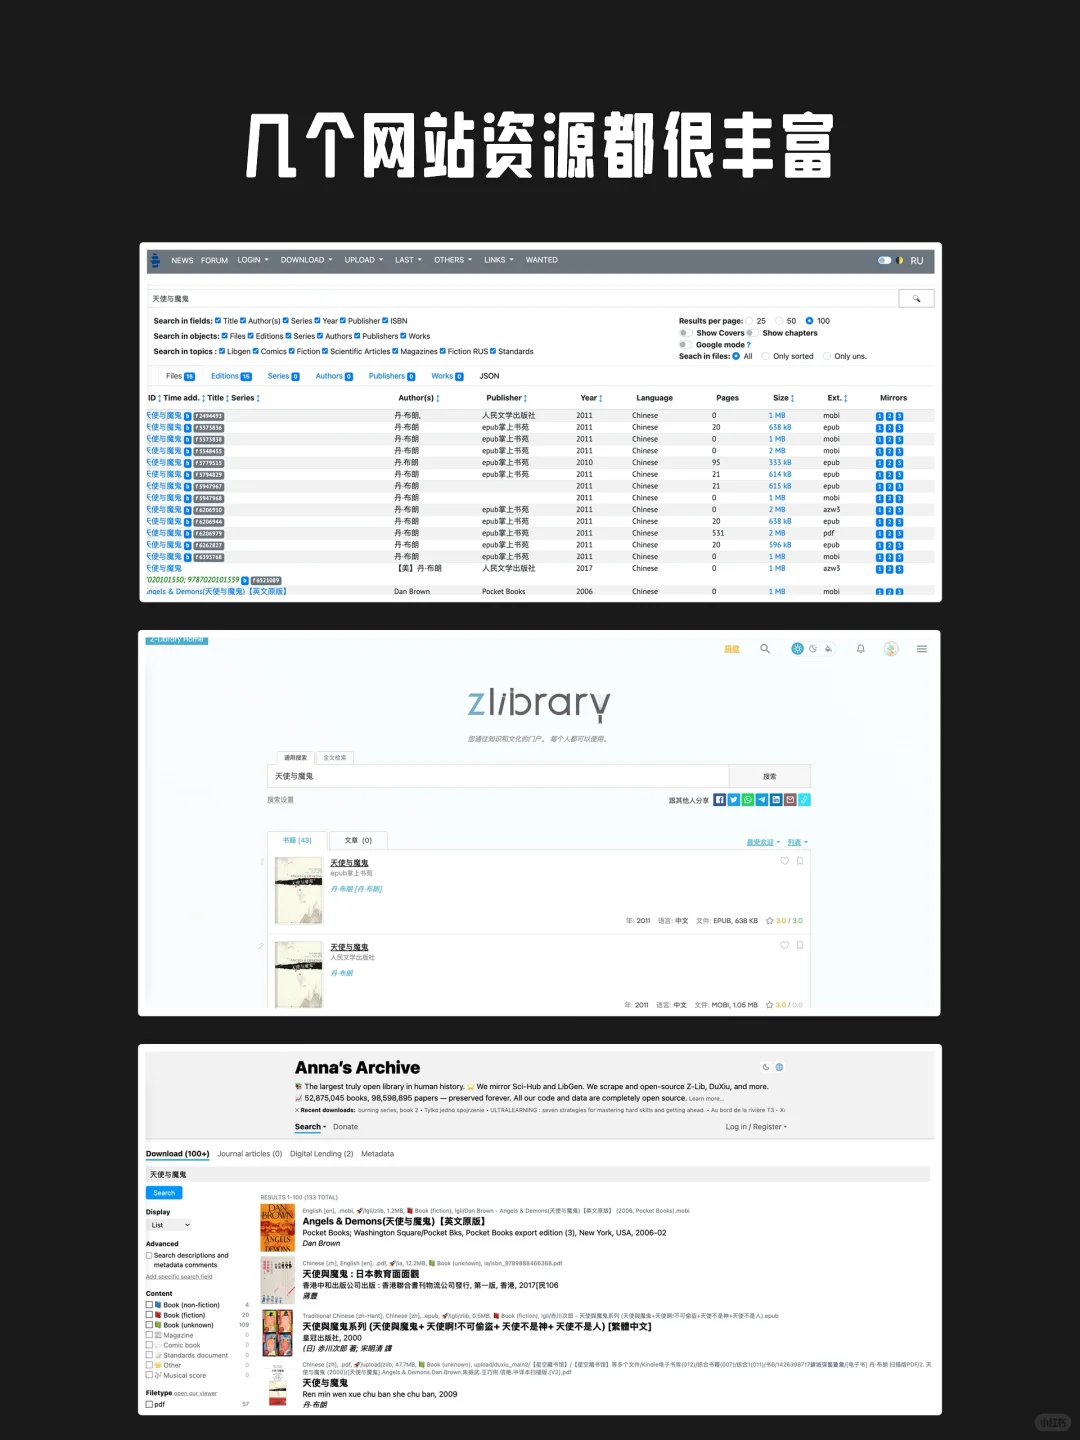1080x1440 pixels.
Task: Open Z-Library notifications bell
Action: (x=860, y=649)
